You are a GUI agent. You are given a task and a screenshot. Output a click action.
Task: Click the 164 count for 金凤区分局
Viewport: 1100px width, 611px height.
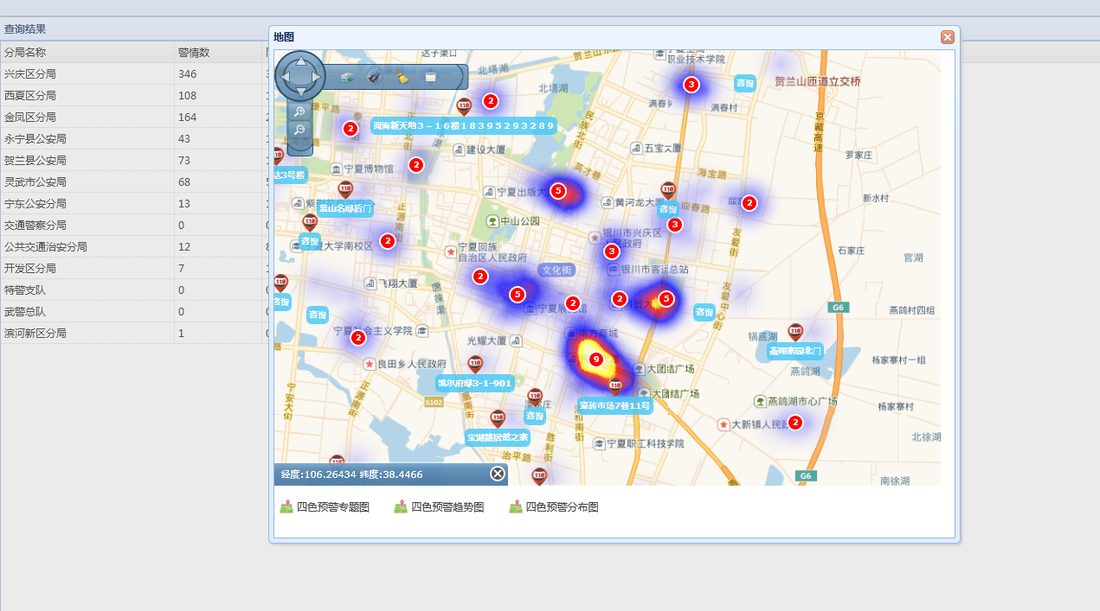(x=187, y=117)
